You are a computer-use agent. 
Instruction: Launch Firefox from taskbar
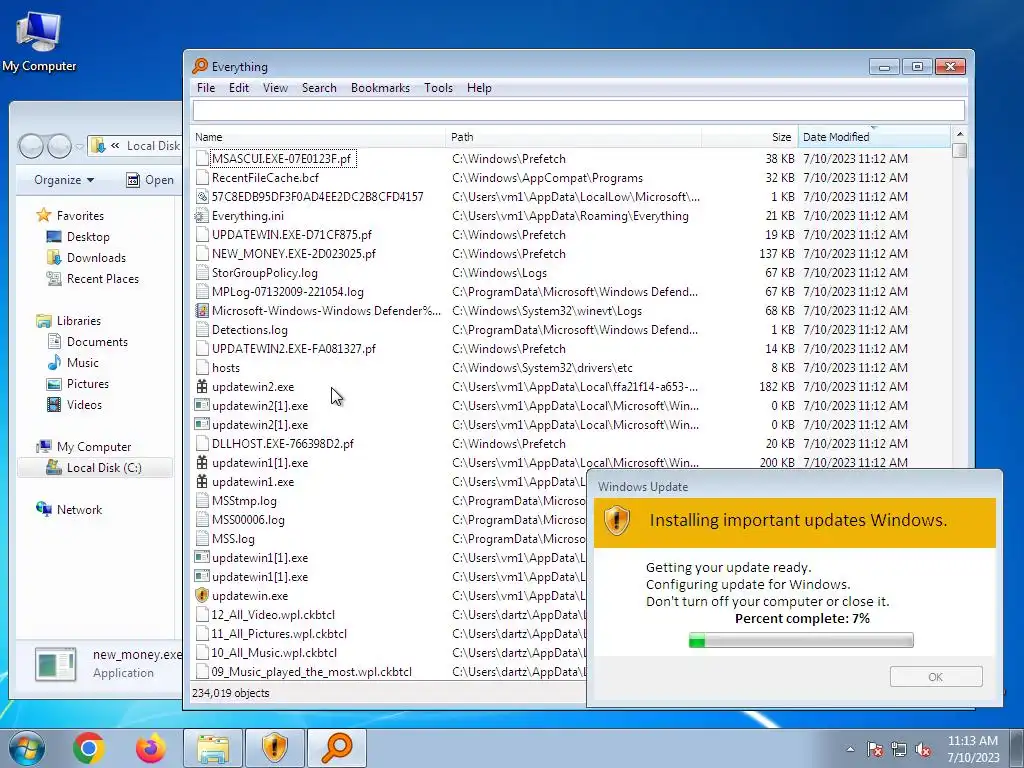pos(151,748)
